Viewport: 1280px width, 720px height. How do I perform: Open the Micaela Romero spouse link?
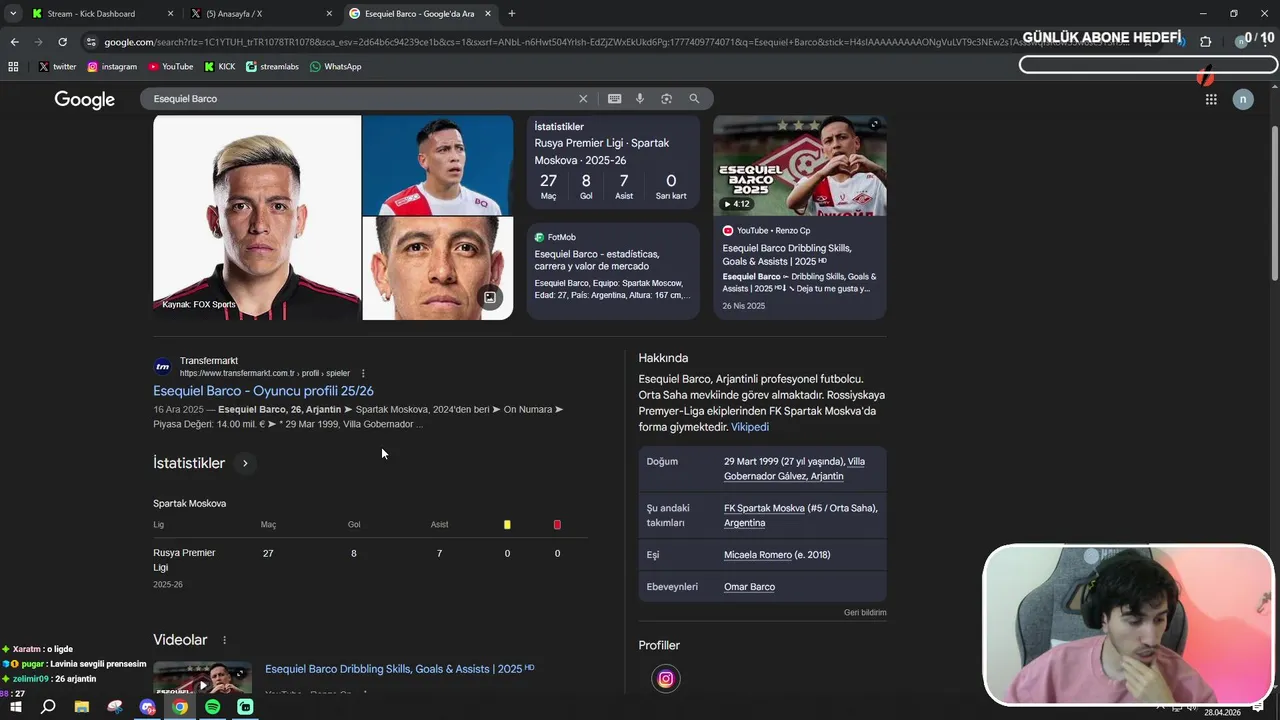click(x=757, y=555)
